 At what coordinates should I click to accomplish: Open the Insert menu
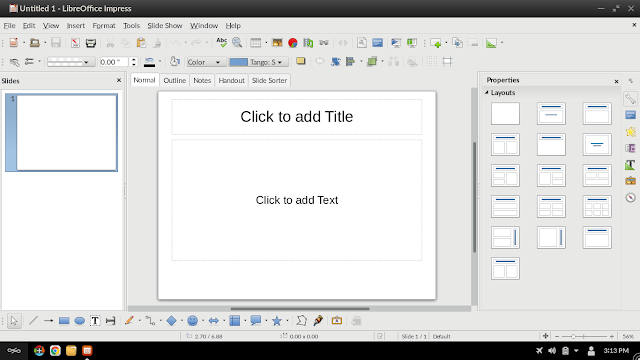[x=76, y=25]
